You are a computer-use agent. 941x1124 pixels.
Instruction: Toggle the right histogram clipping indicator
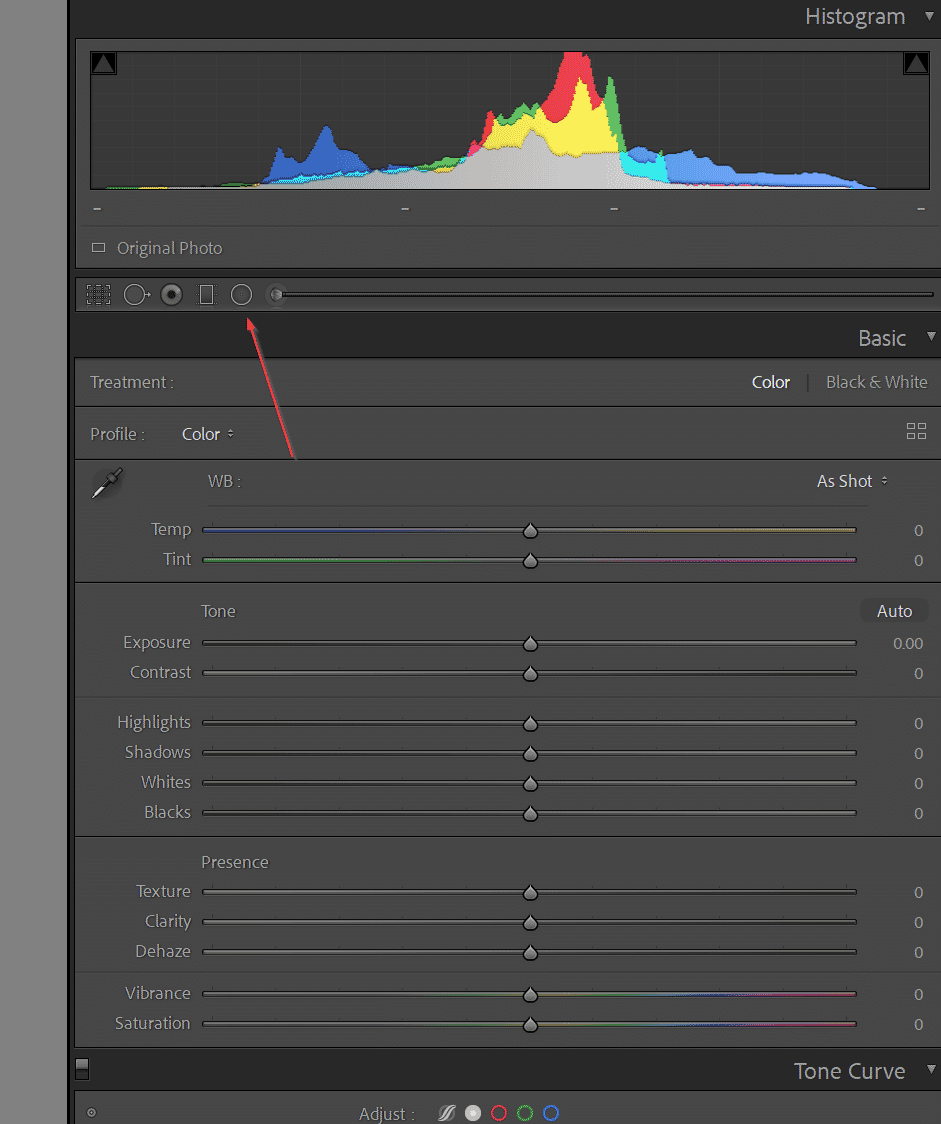point(915,62)
